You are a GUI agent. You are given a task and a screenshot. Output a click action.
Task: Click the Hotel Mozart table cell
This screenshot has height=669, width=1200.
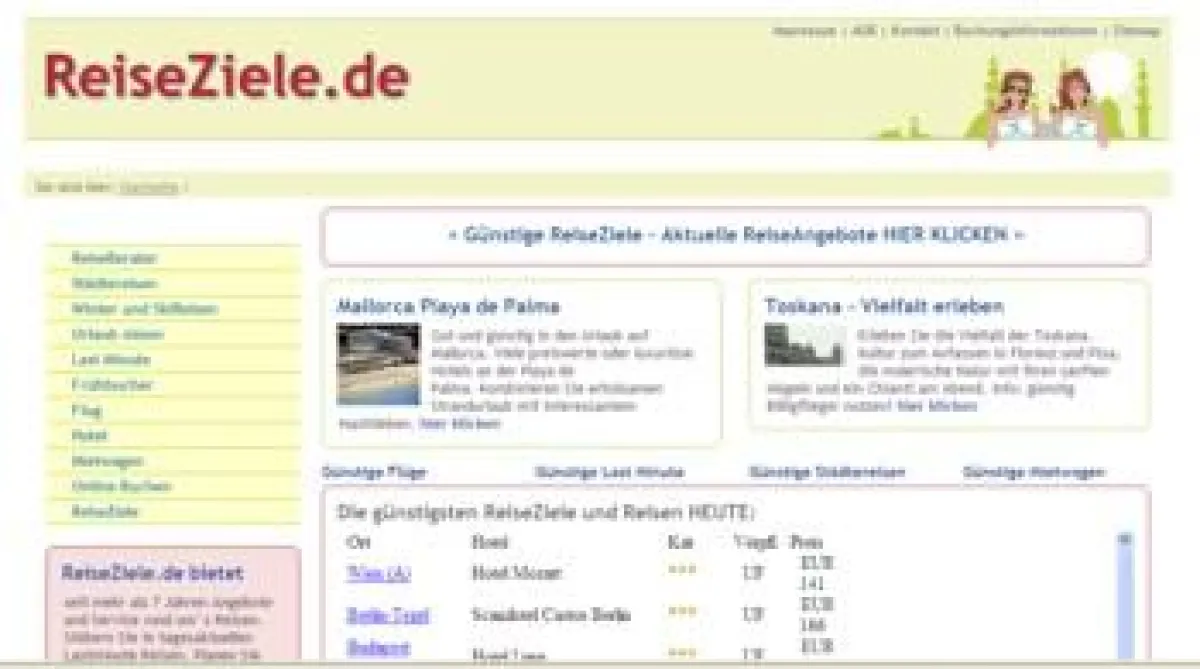[516, 573]
